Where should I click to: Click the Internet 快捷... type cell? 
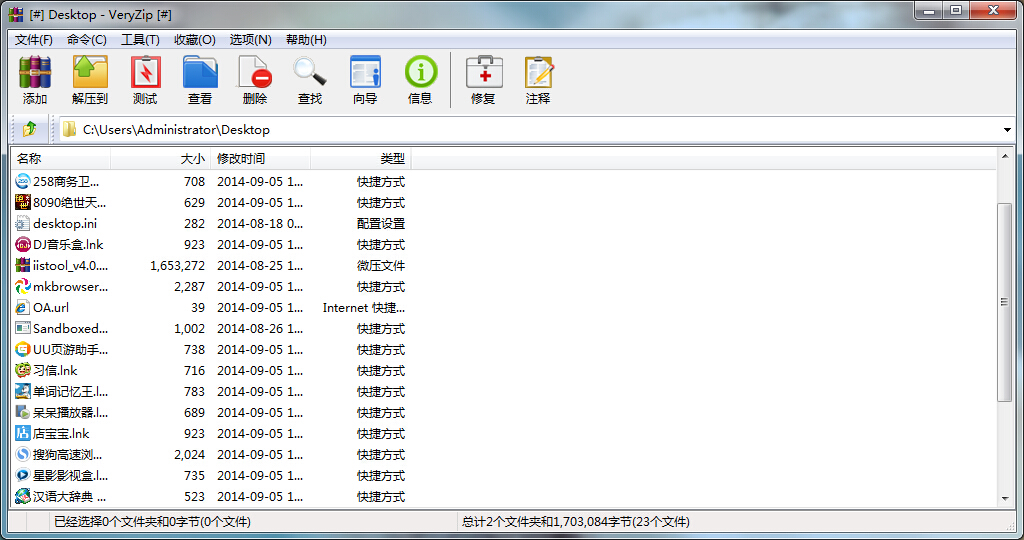[364, 308]
